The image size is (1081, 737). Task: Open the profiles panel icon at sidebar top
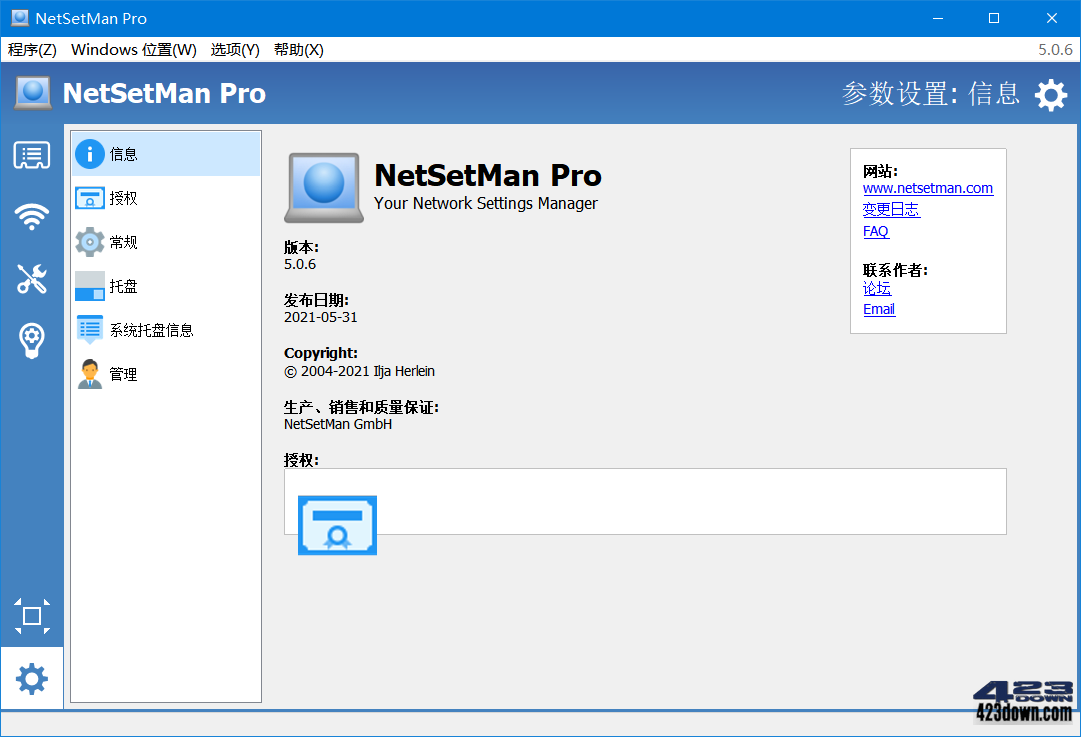click(x=31, y=154)
